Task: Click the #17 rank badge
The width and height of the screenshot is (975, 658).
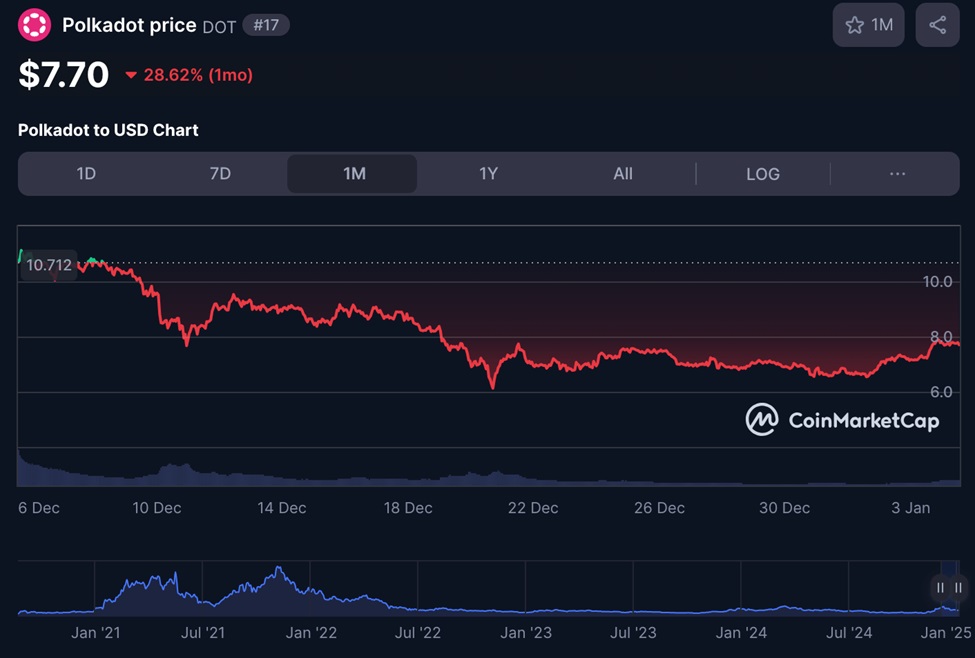Action: pyautogui.click(x=266, y=25)
